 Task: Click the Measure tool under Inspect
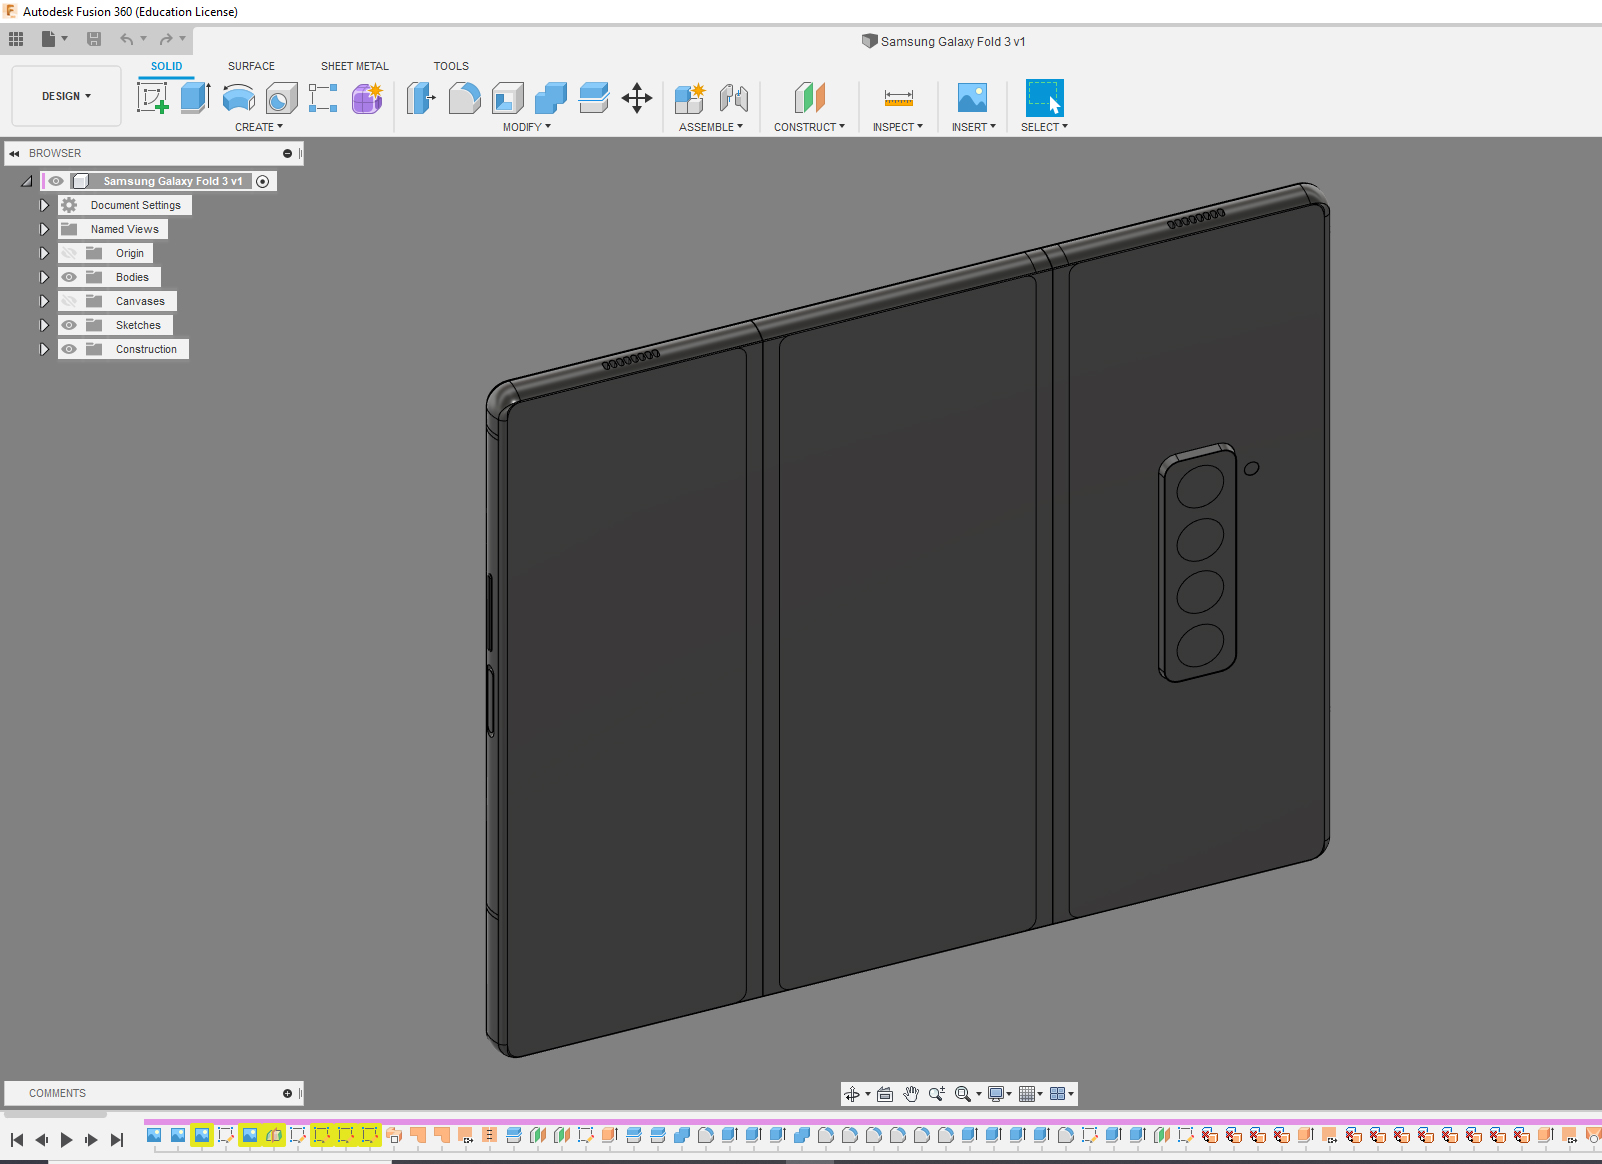coord(898,98)
